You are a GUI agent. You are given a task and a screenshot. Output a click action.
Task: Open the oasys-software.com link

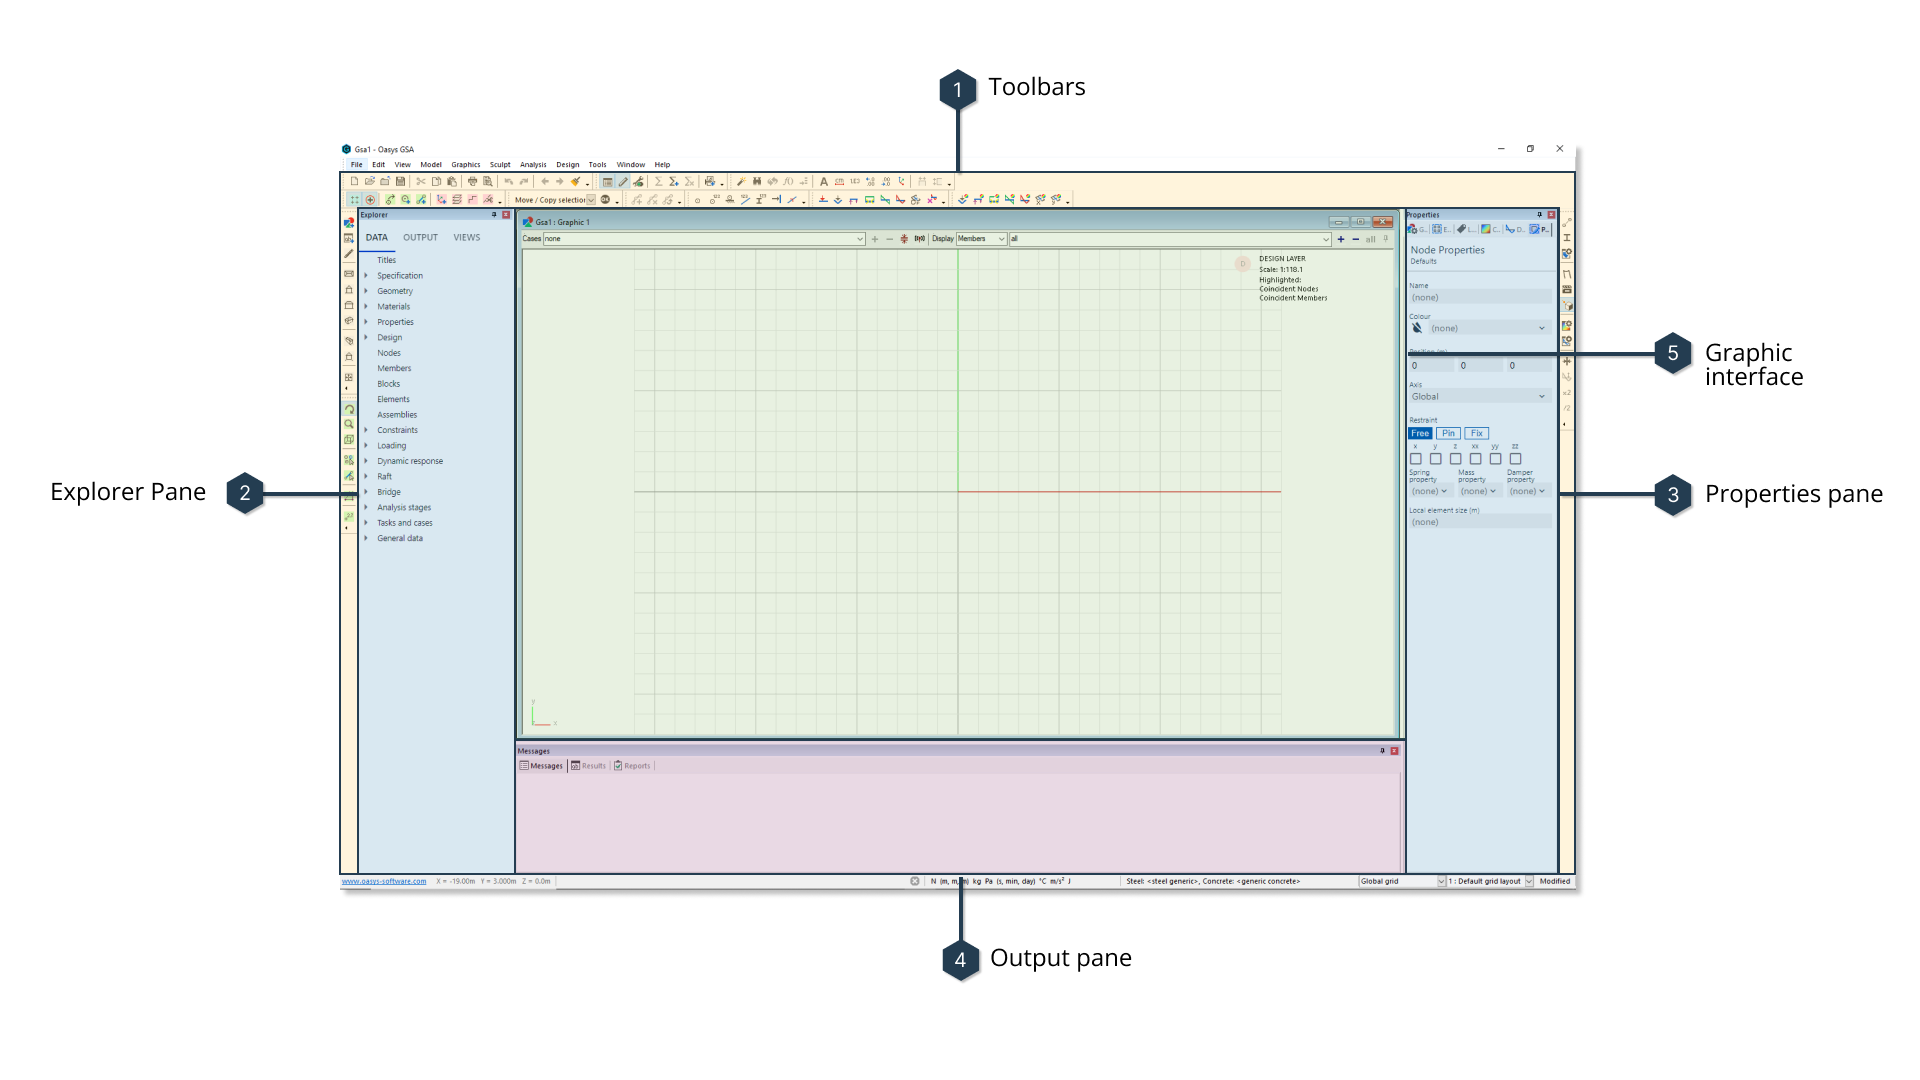[x=381, y=882]
